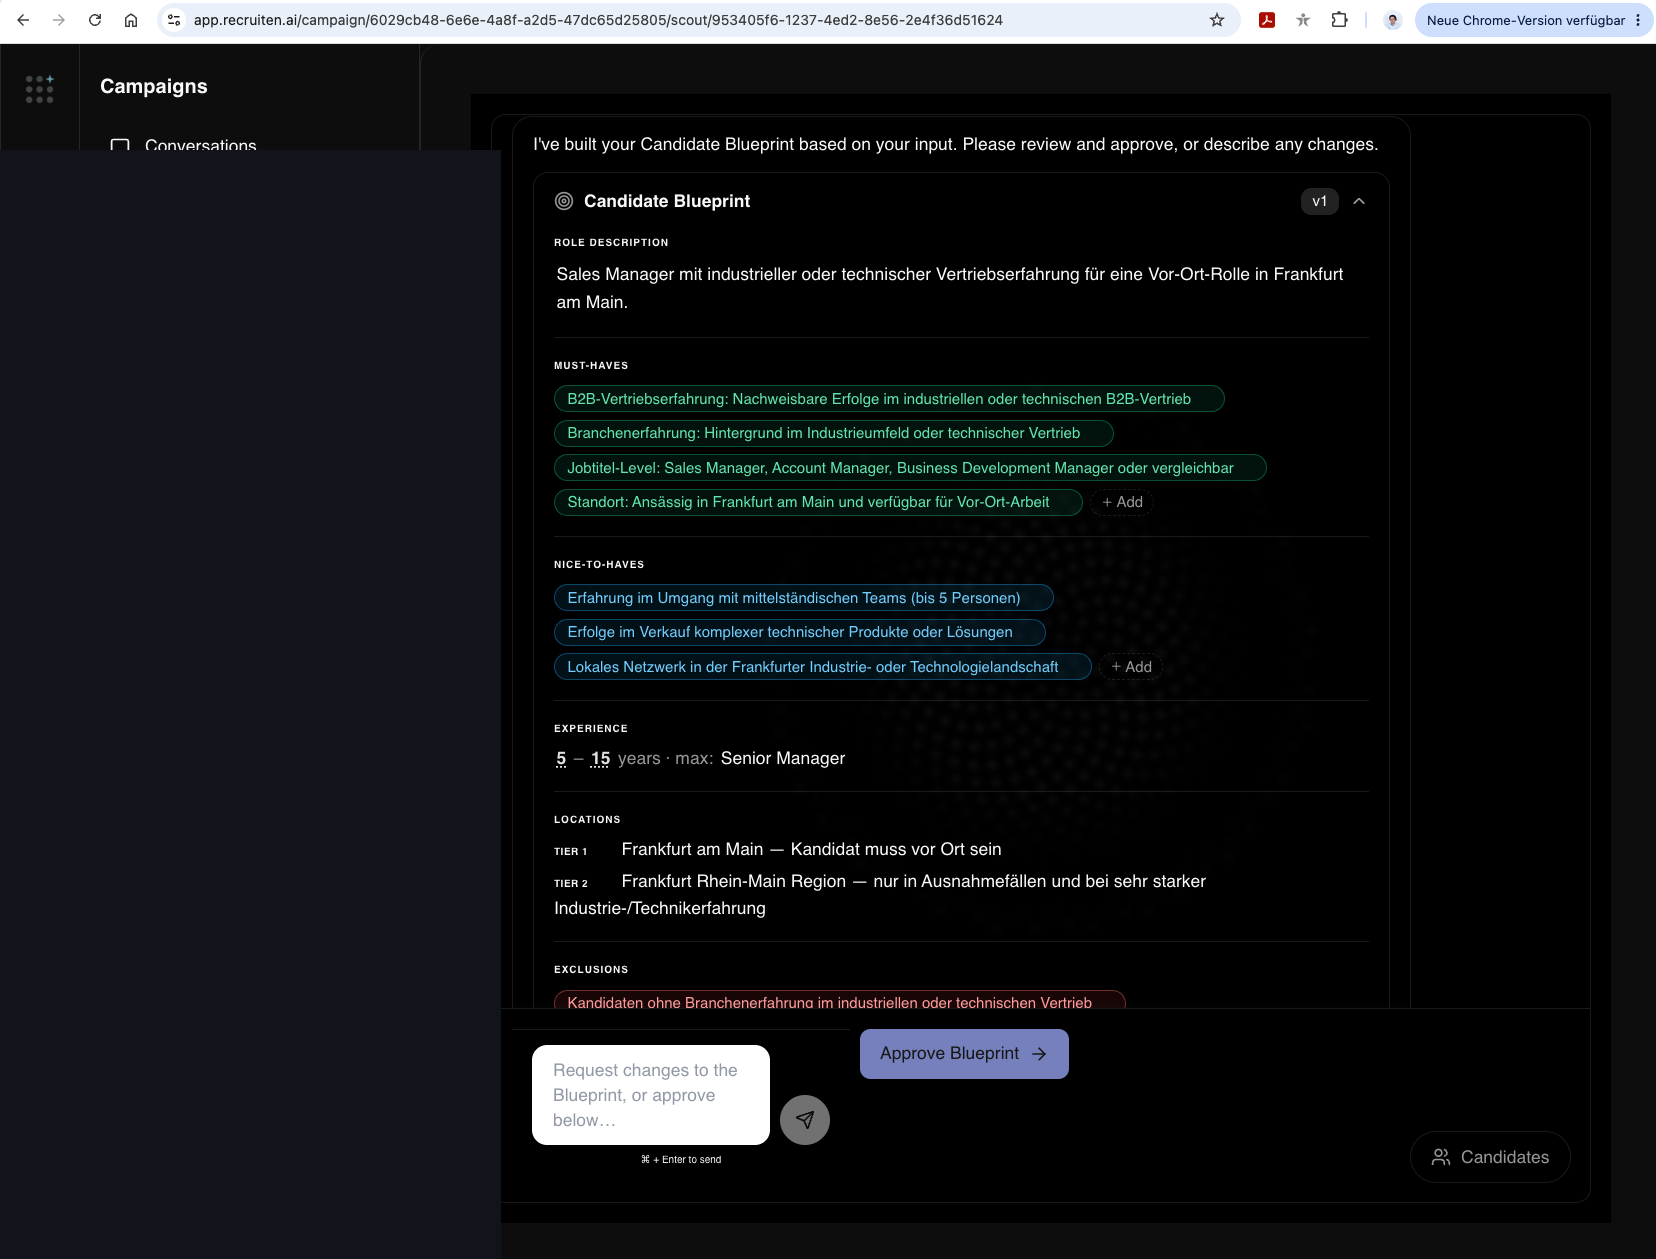
Task: Add a new nice-to-have criterion
Action: [1131, 667]
